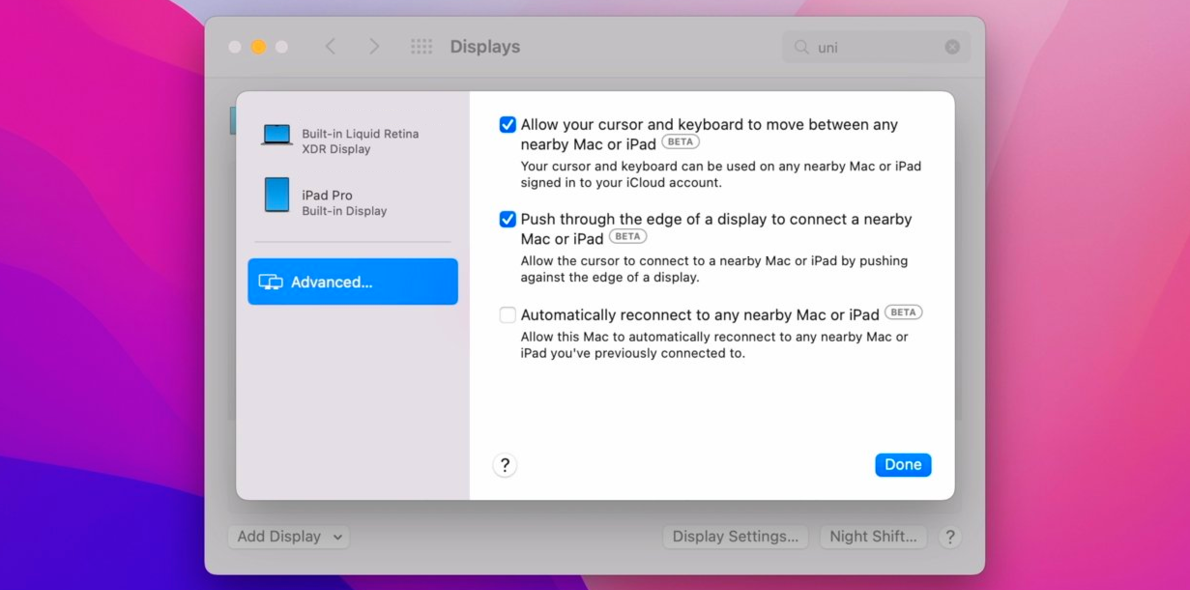Click the displays icon beside Advanced
1190x590 pixels.
point(271,282)
